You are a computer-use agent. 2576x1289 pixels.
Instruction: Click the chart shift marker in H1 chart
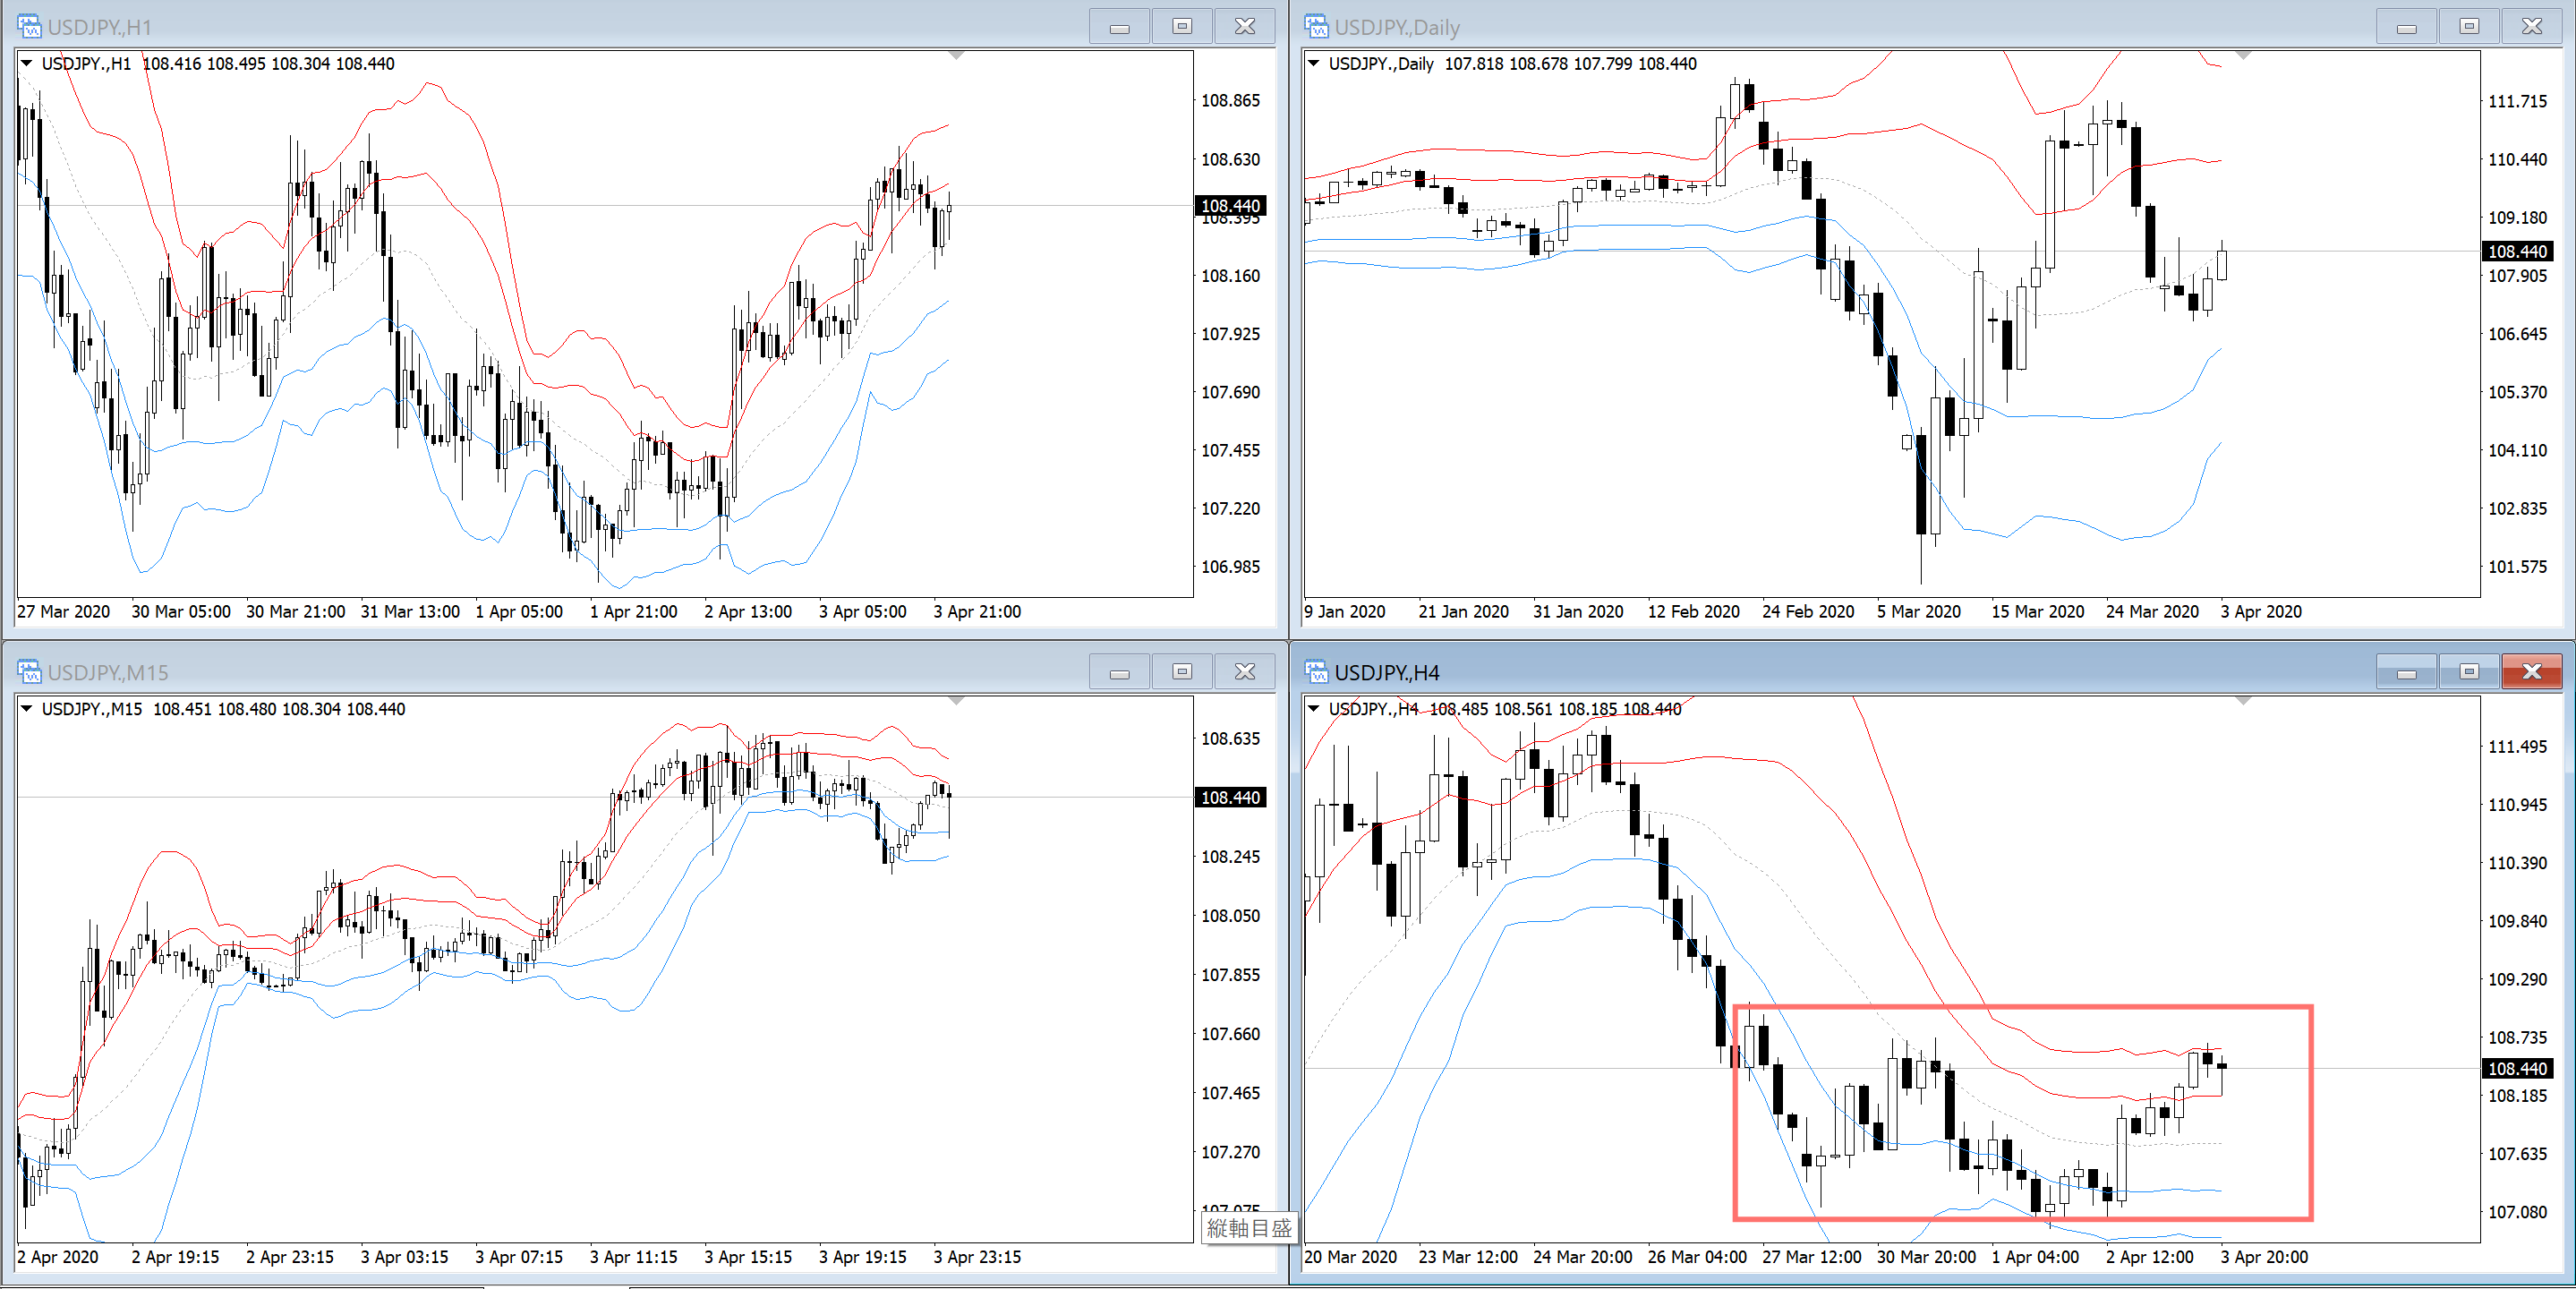(x=956, y=55)
